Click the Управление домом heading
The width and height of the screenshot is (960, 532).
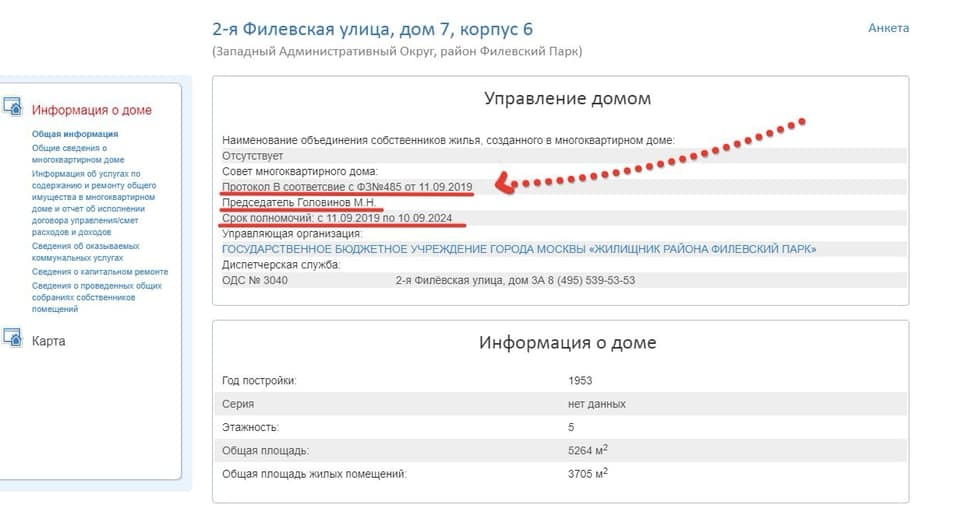tap(568, 99)
